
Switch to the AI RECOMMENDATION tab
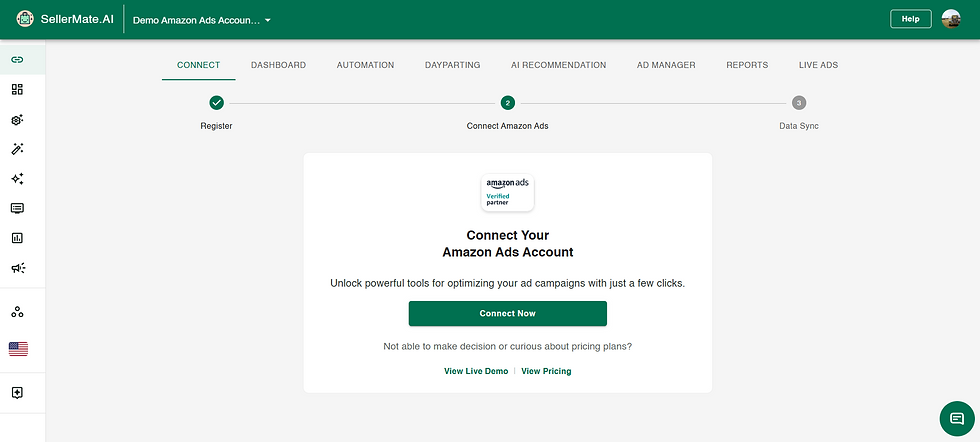(559, 65)
